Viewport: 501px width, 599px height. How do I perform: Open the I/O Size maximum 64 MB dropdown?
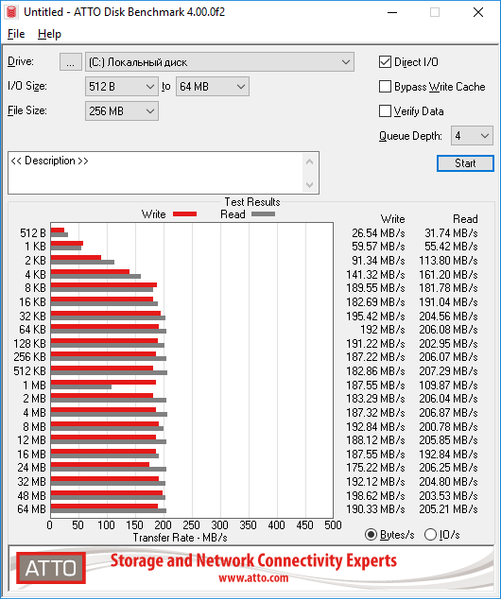pos(212,87)
